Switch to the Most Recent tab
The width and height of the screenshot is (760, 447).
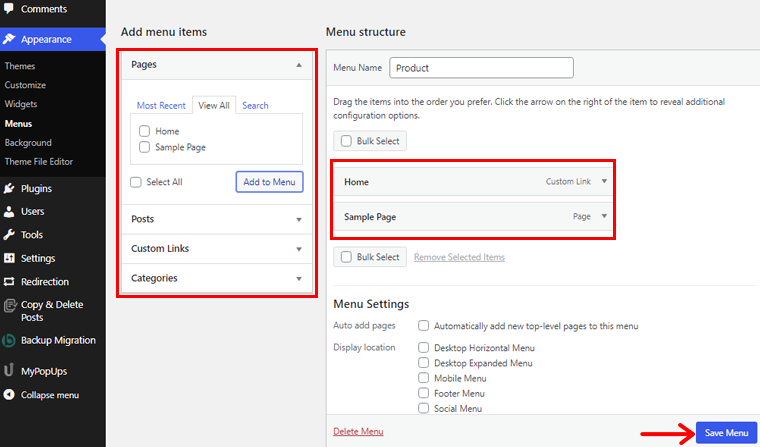tap(160, 105)
